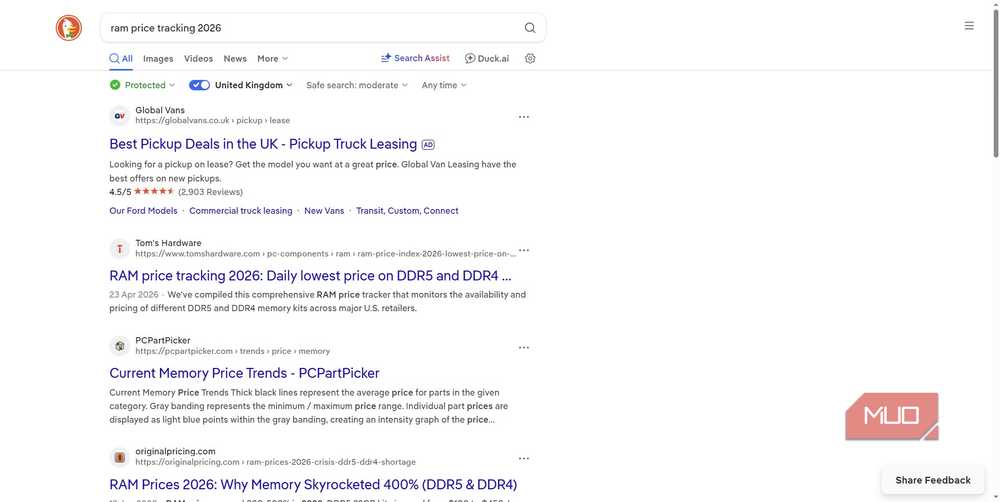Viewport: 1000px width, 502px height.
Task: Expand the United Kingdom region dropdown
Action: 253,85
